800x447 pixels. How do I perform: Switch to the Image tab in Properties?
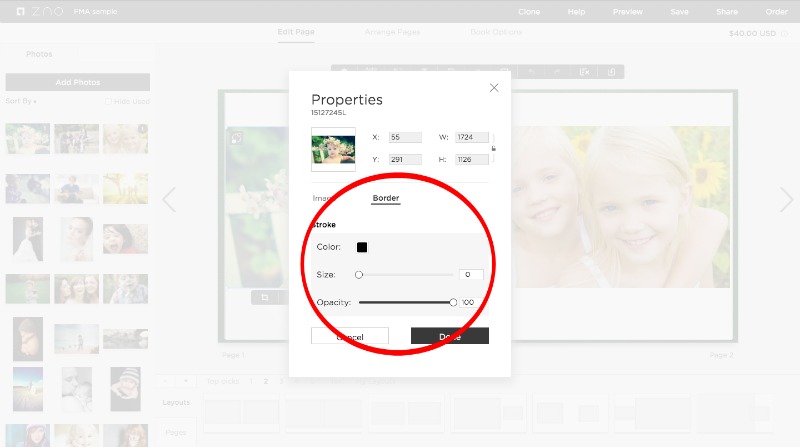[x=322, y=198]
